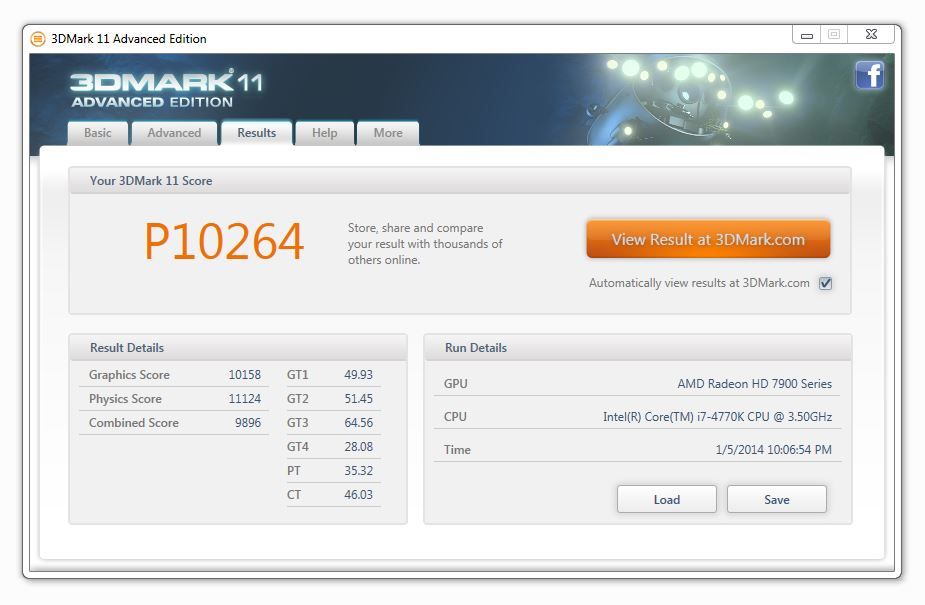
Task: Open the Facebook share icon
Action: pyautogui.click(x=870, y=75)
